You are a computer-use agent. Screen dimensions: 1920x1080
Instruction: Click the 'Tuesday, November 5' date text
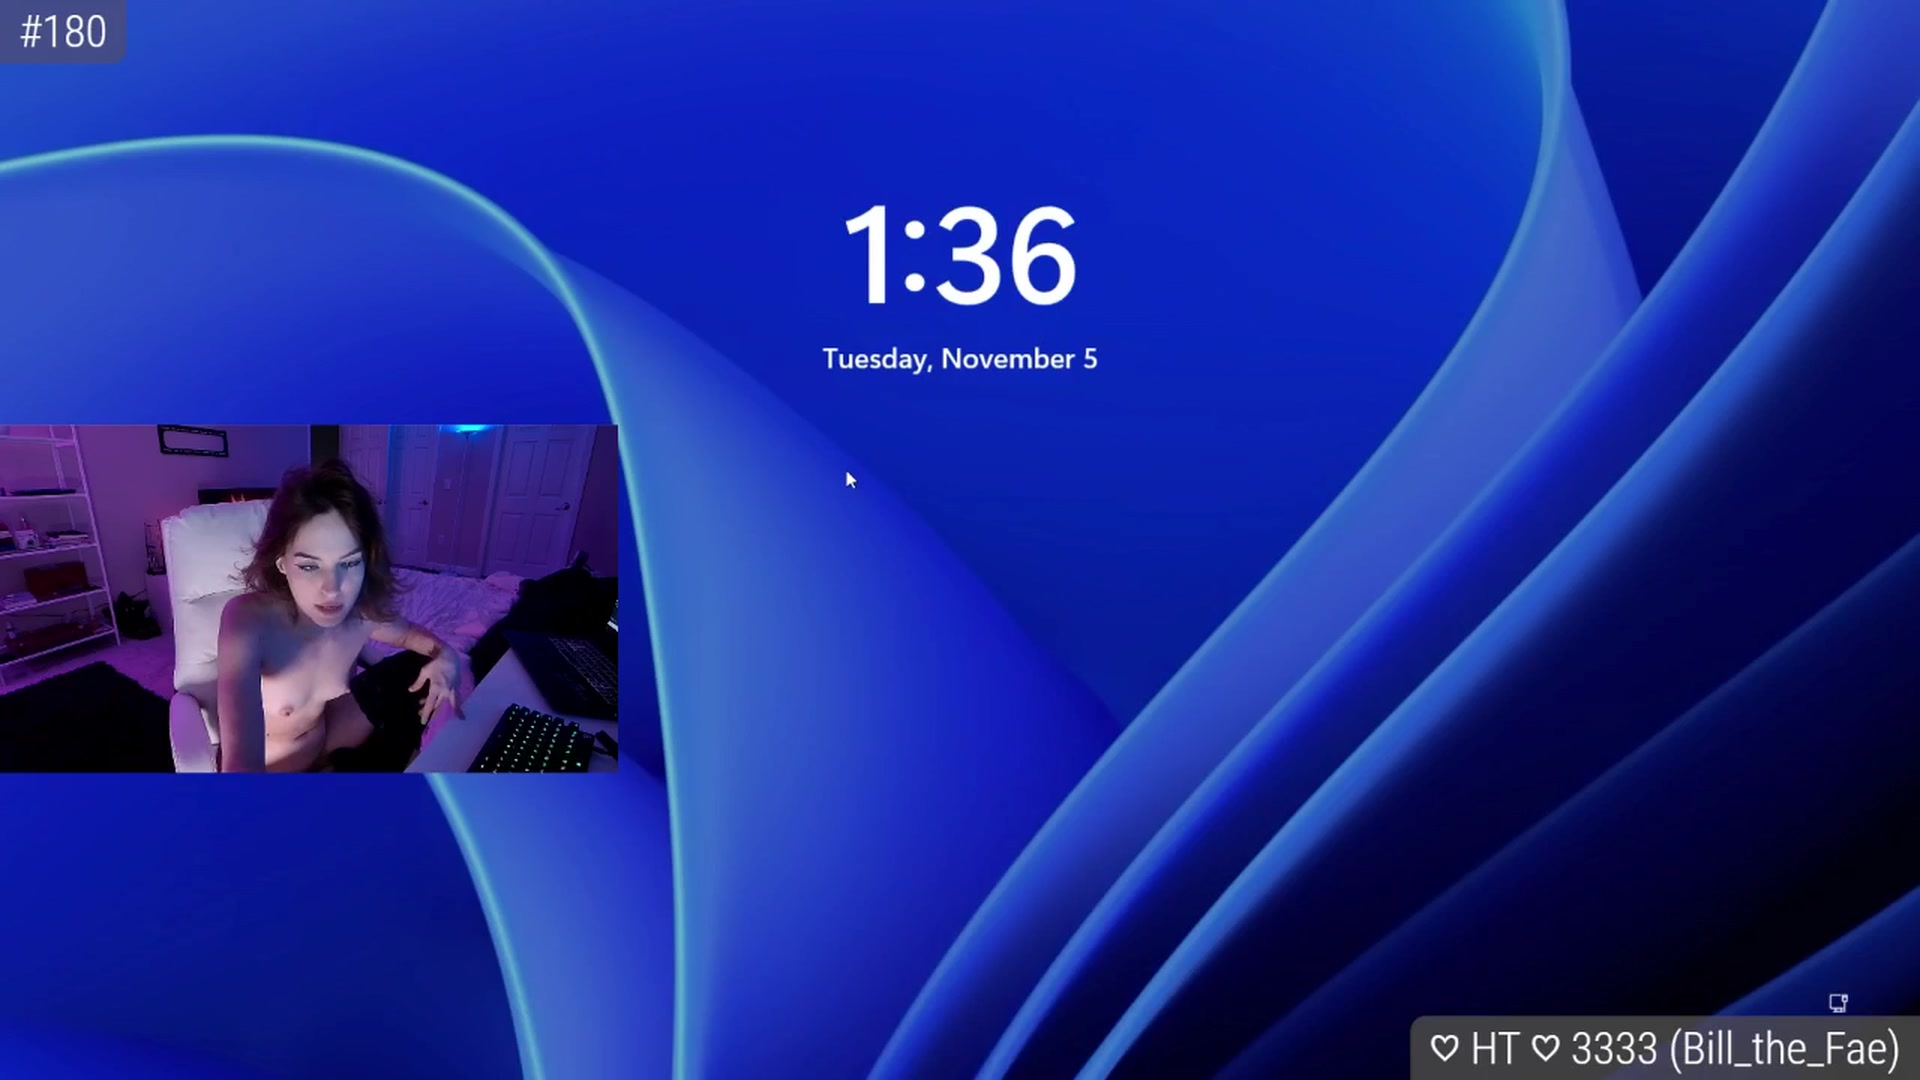click(960, 359)
